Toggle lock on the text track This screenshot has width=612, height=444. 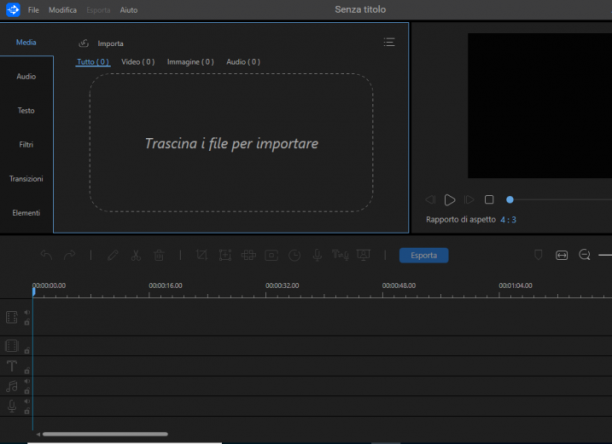coord(27,371)
